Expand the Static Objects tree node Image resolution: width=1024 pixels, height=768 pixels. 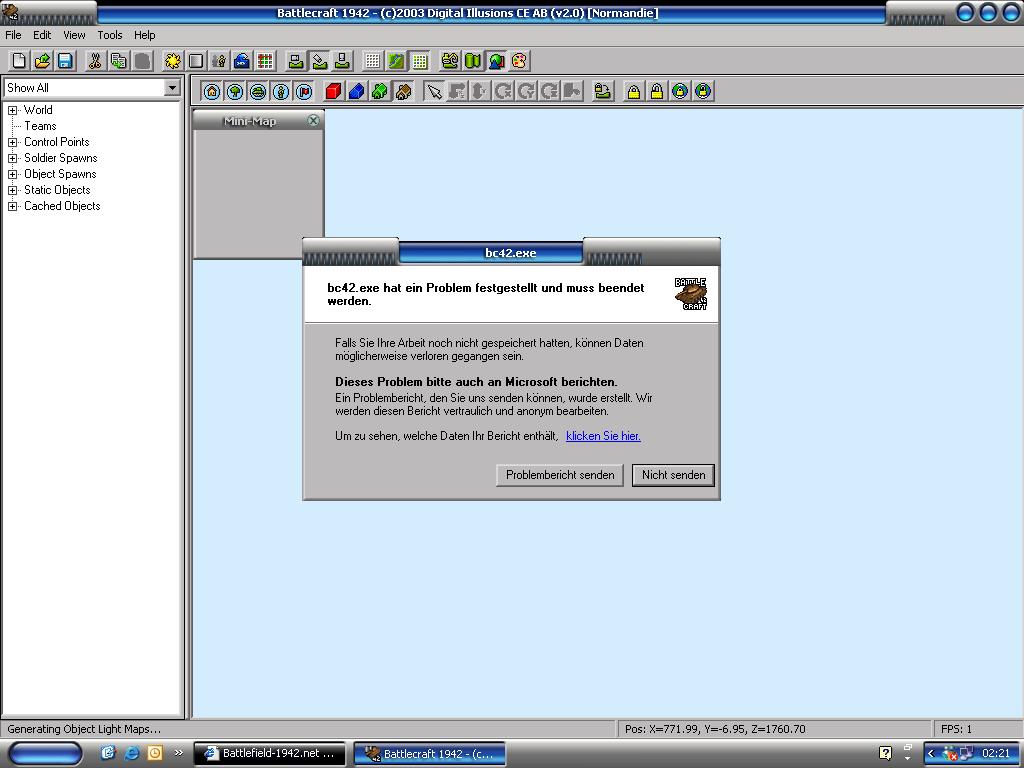click(12, 190)
